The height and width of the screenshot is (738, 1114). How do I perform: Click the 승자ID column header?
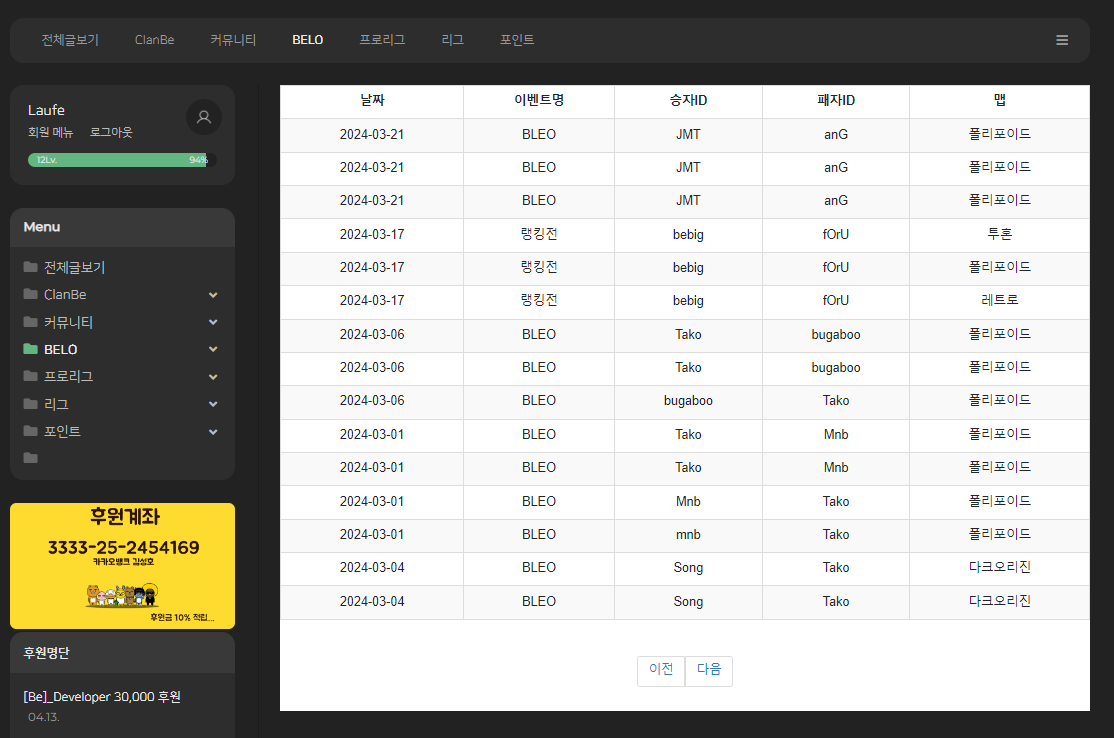pyautogui.click(x=688, y=101)
